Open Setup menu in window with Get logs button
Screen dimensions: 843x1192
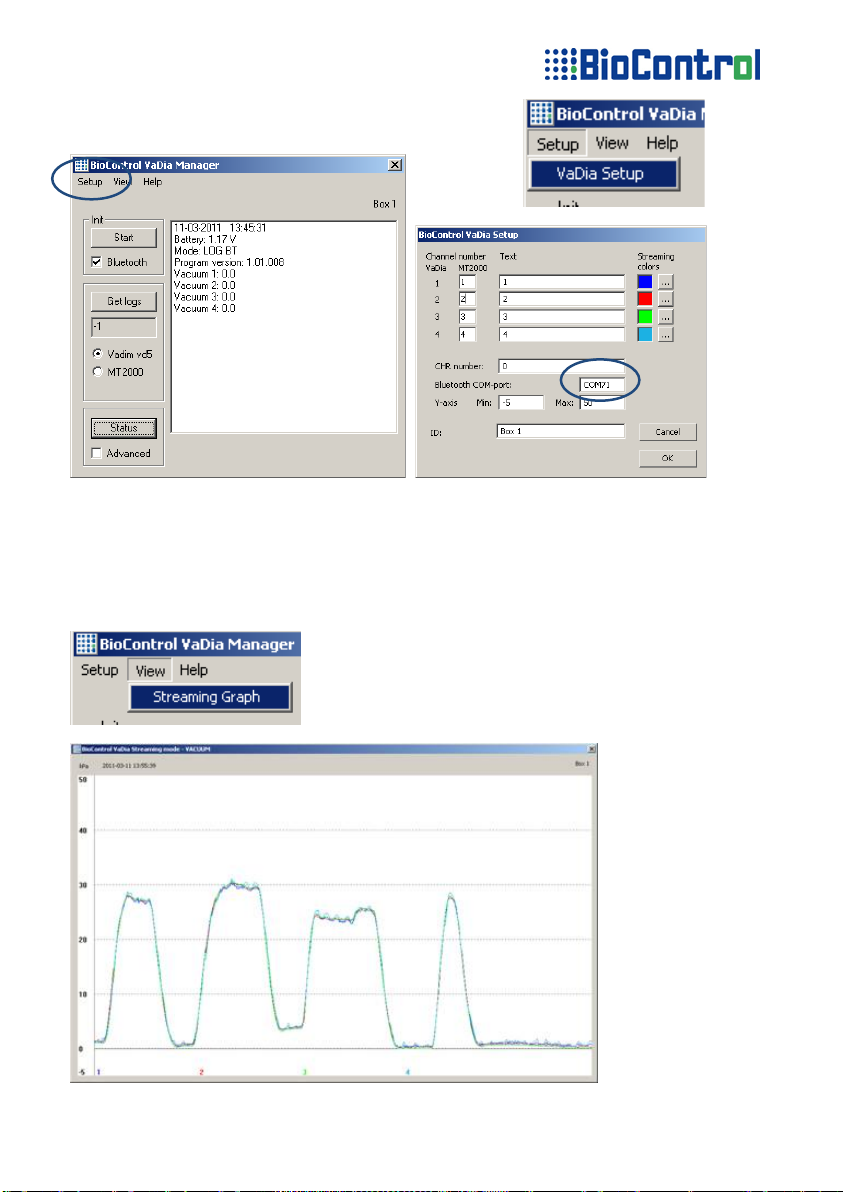(x=90, y=182)
